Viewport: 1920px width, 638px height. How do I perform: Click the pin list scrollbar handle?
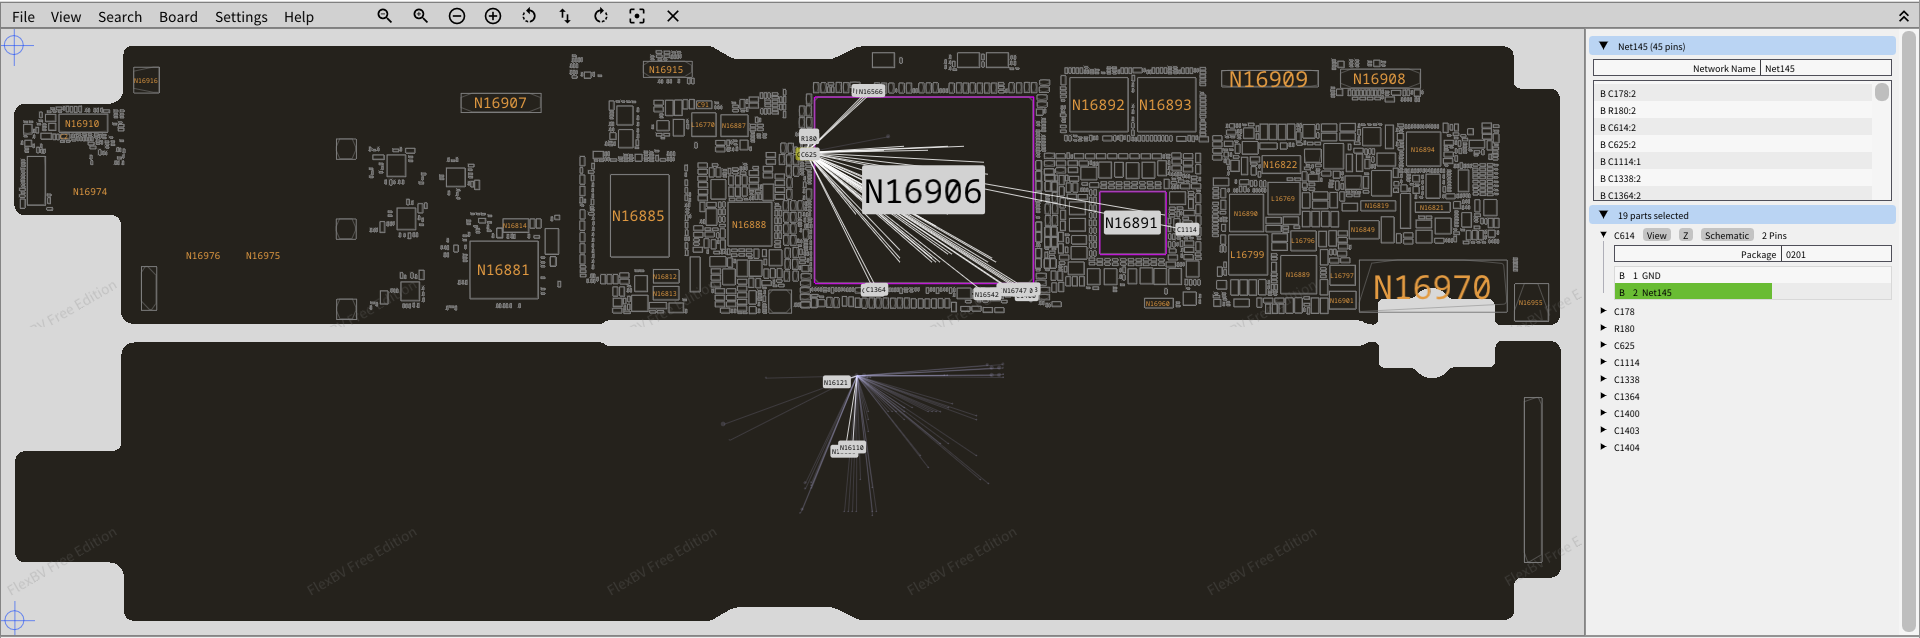[x=1882, y=92]
